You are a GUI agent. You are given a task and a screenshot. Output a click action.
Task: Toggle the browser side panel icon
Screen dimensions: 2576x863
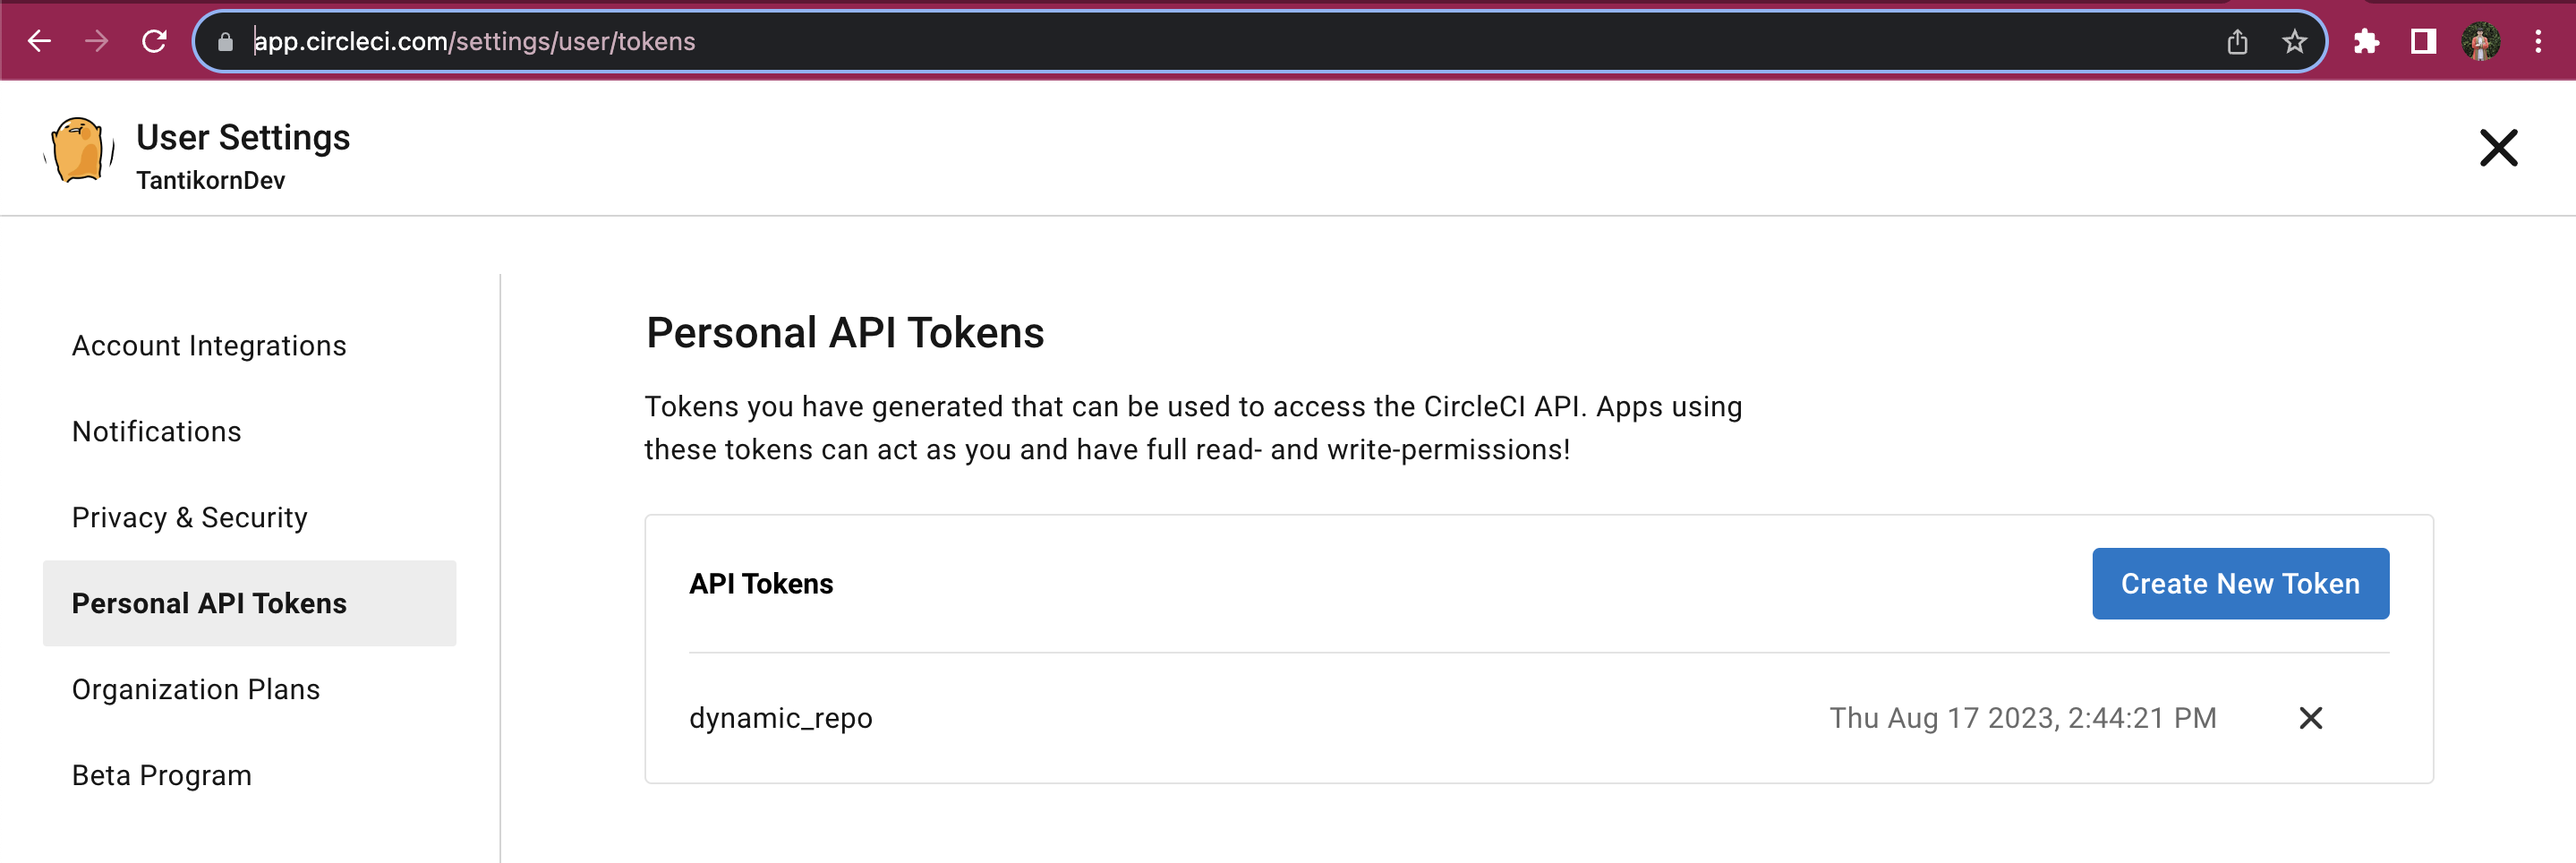click(x=2423, y=42)
